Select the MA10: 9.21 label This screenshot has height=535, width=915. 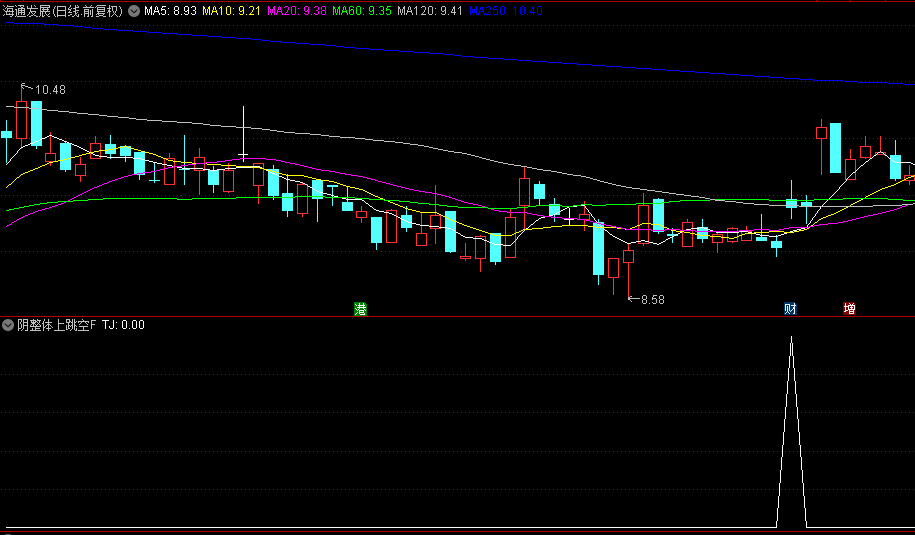tap(232, 11)
